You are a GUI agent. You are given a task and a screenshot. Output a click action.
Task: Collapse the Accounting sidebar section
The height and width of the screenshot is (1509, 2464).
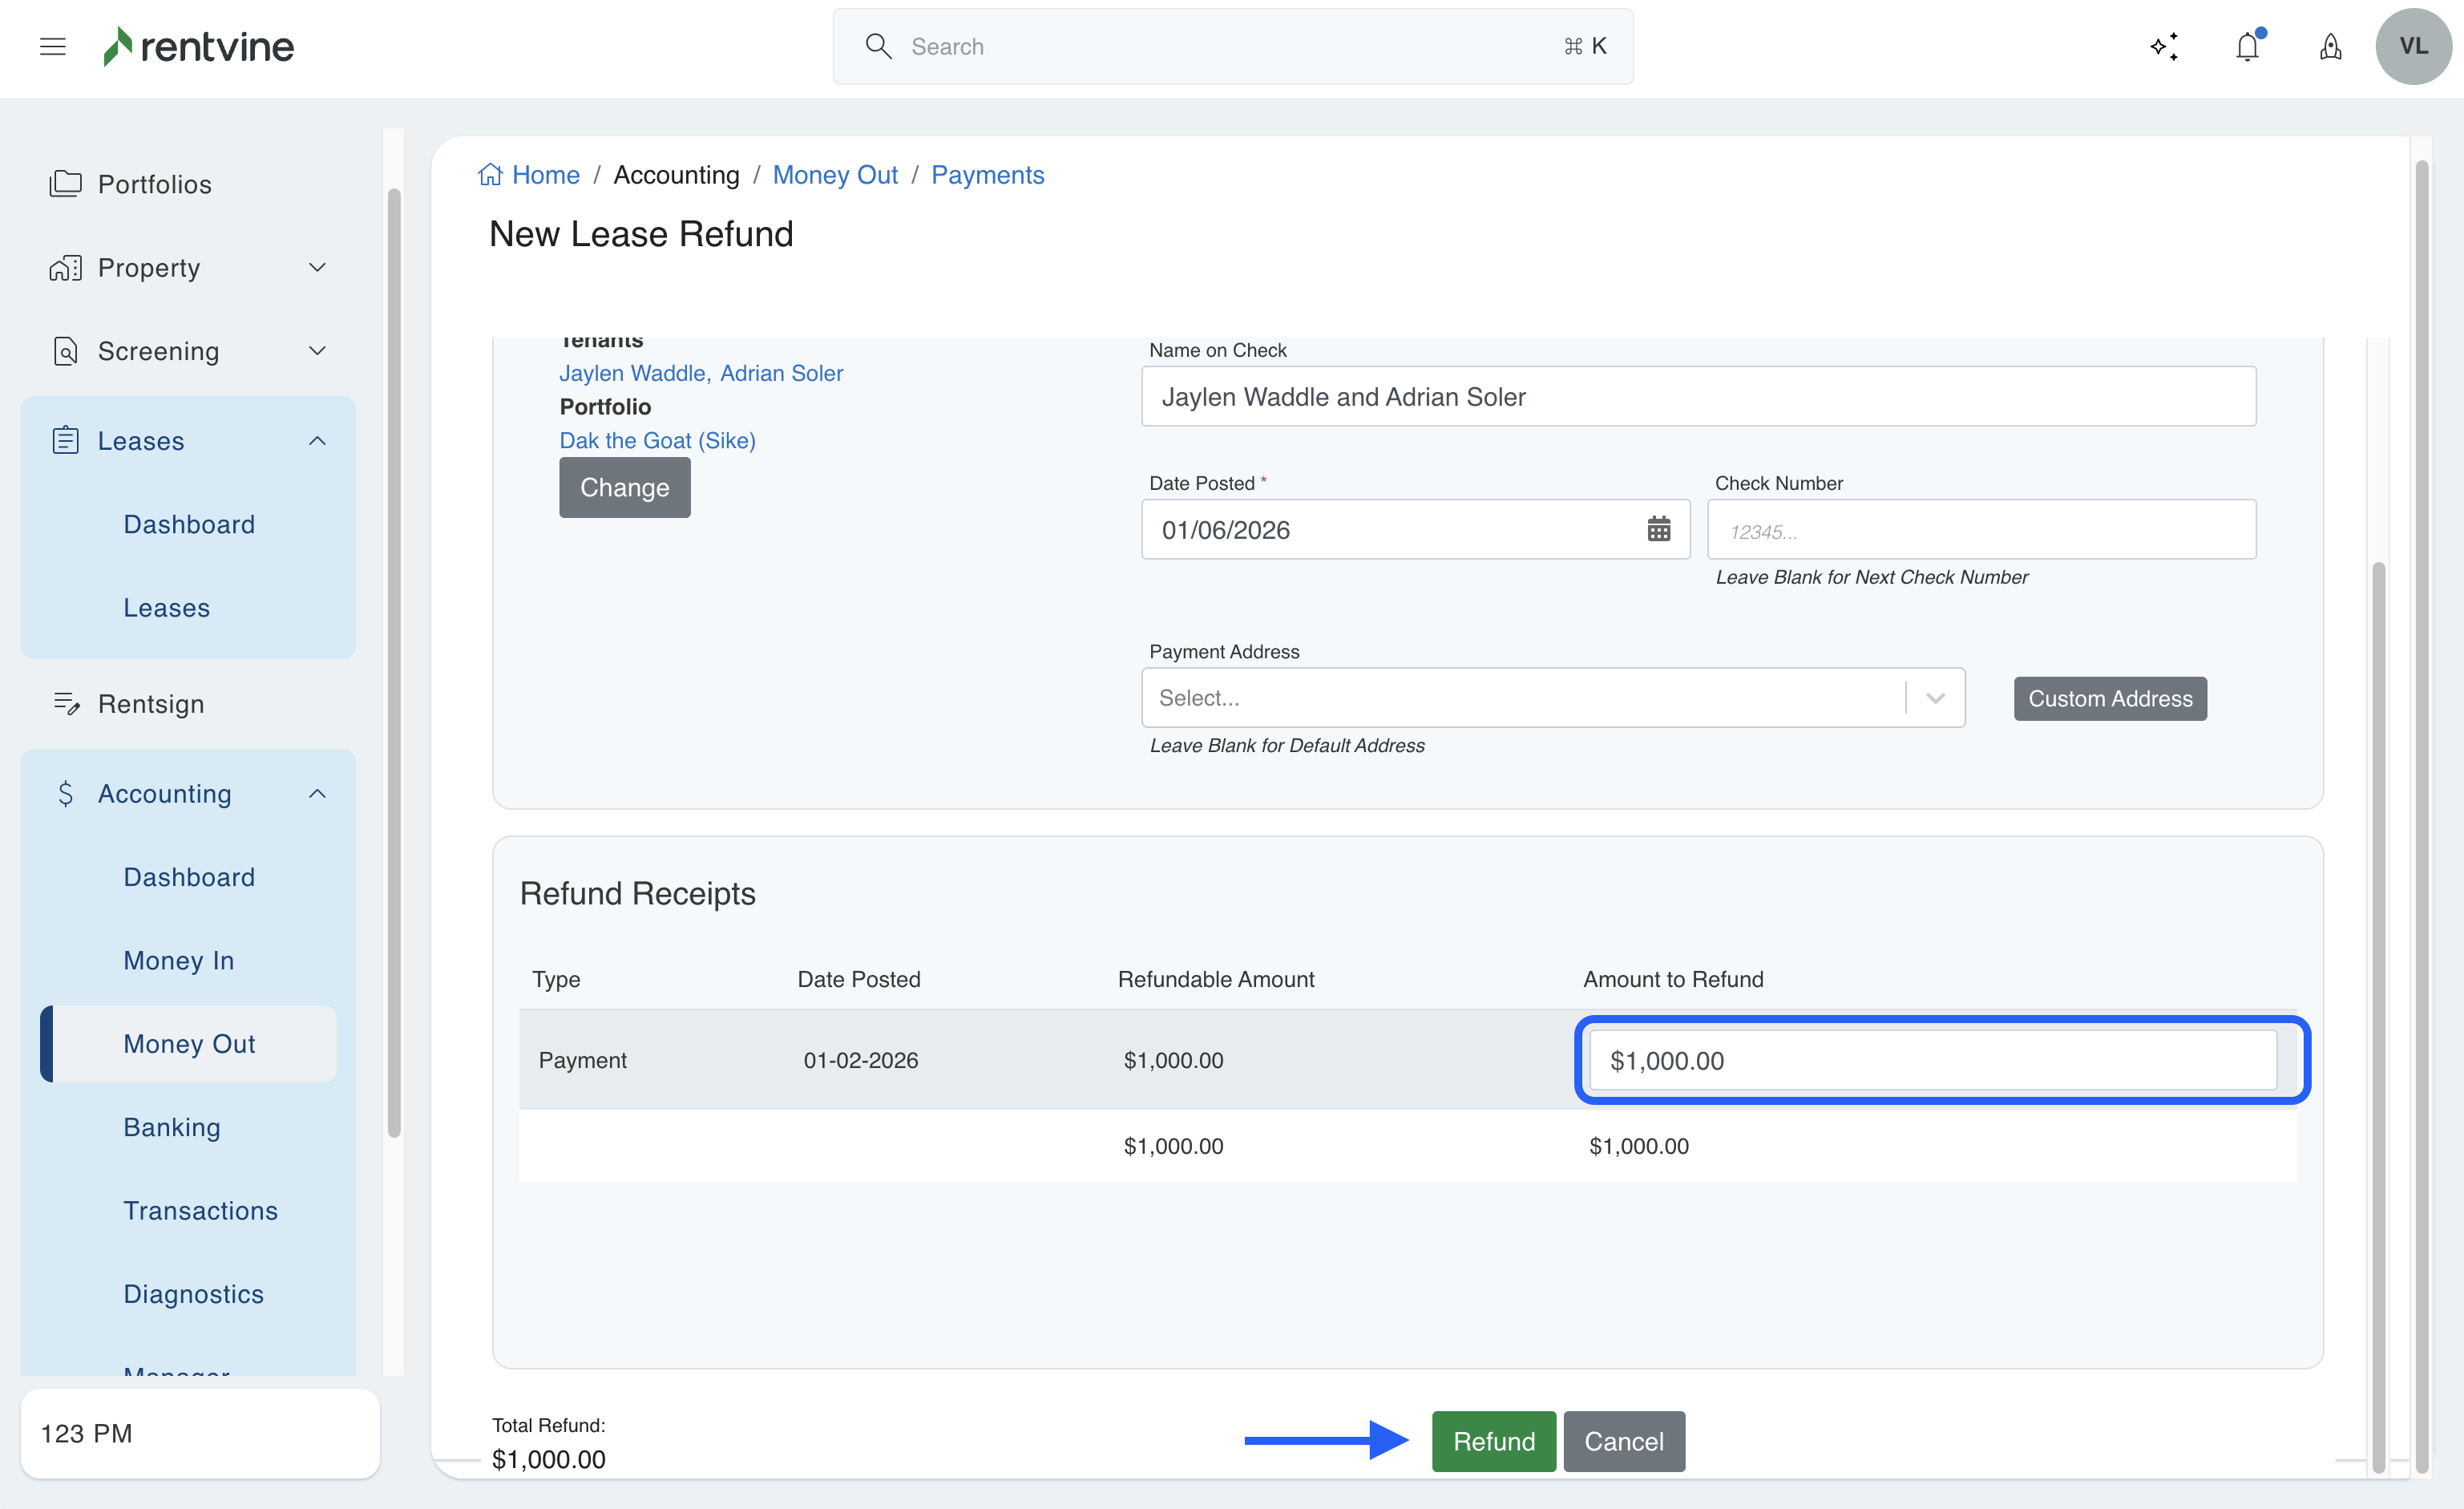tap(317, 793)
